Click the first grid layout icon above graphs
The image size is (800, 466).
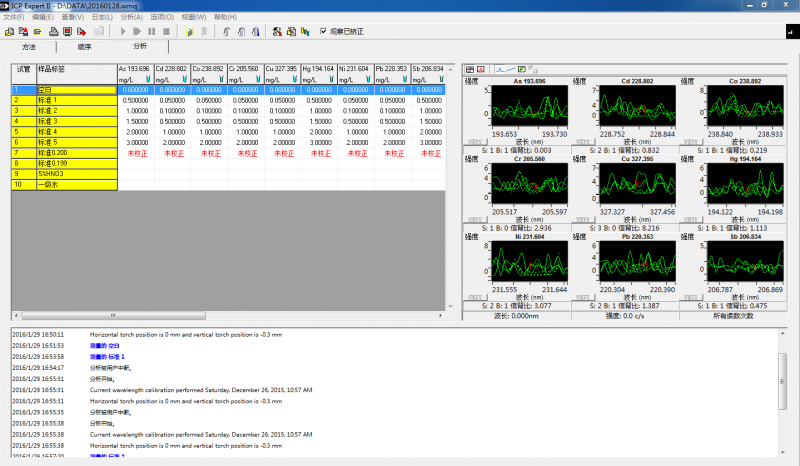coord(469,69)
